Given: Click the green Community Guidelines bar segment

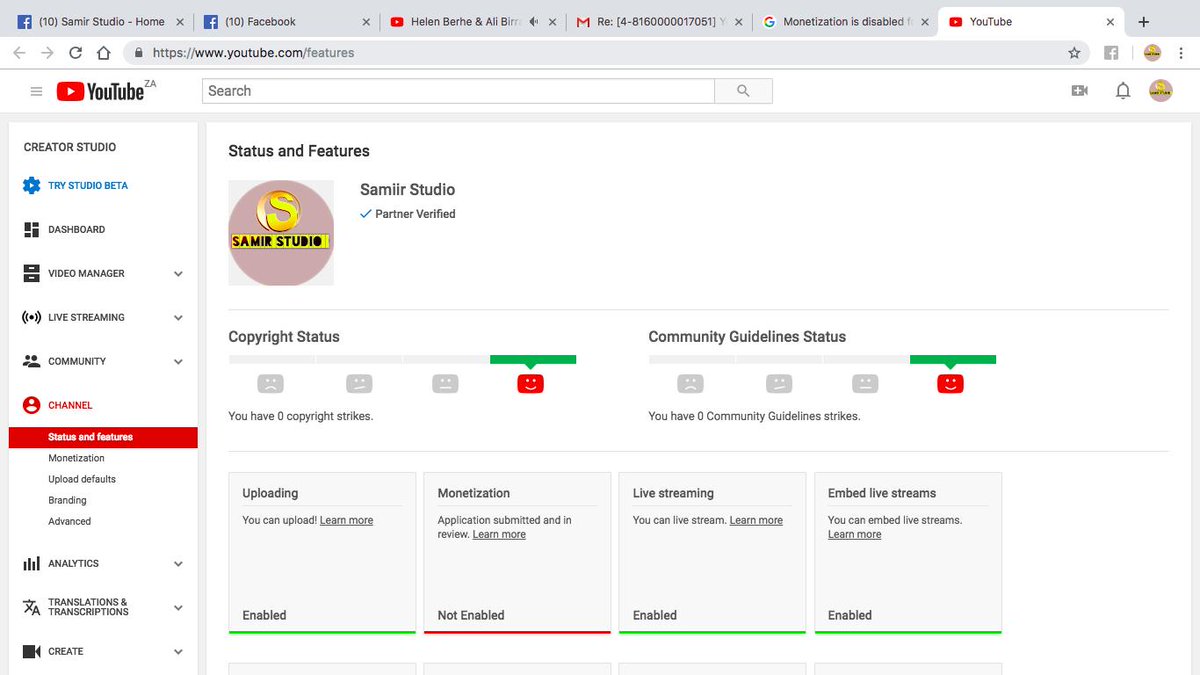Looking at the screenshot, I should click(x=953, y=359).
